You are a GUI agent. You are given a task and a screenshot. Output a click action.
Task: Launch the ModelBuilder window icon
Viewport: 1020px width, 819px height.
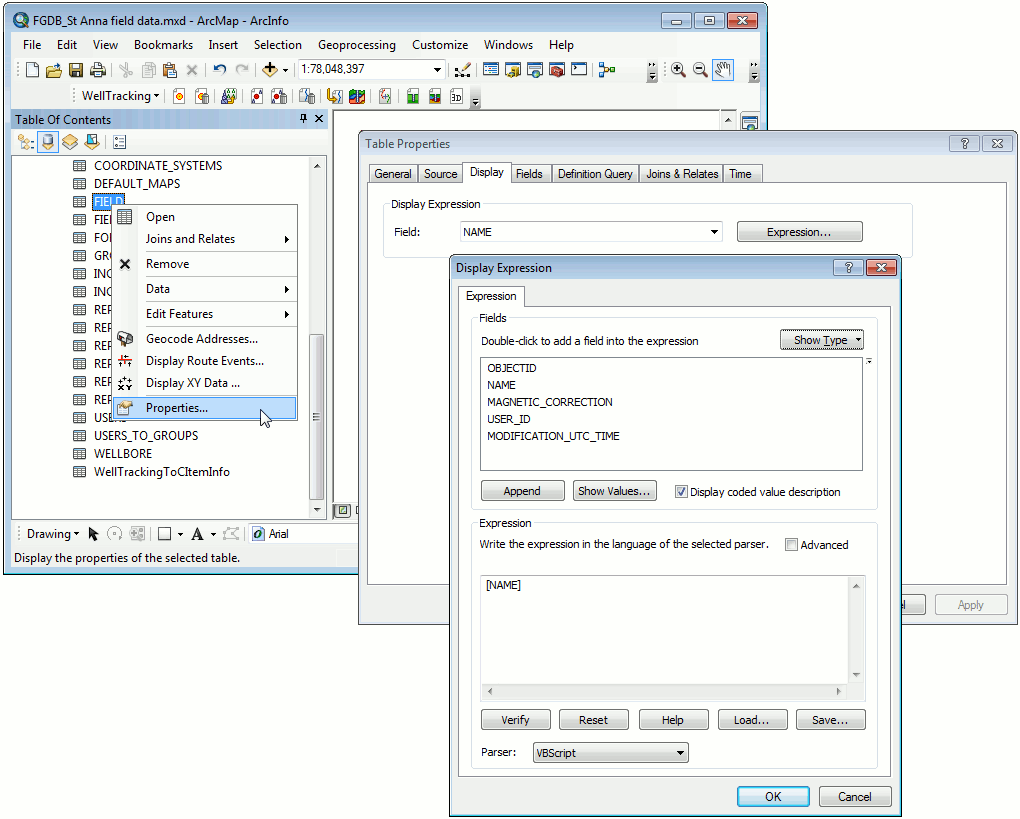[607, 70]
